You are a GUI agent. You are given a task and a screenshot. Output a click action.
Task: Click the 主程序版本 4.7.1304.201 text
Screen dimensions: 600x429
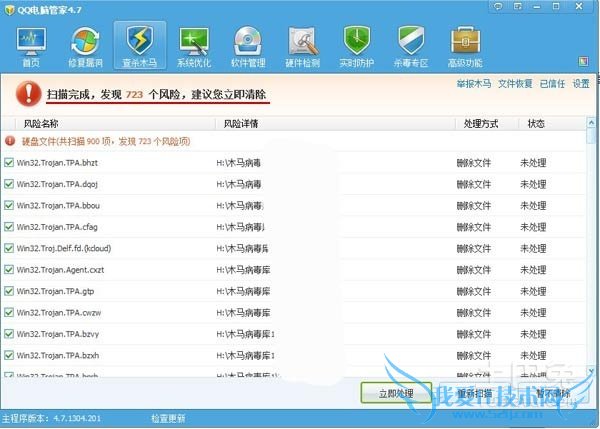click(52, 418)
